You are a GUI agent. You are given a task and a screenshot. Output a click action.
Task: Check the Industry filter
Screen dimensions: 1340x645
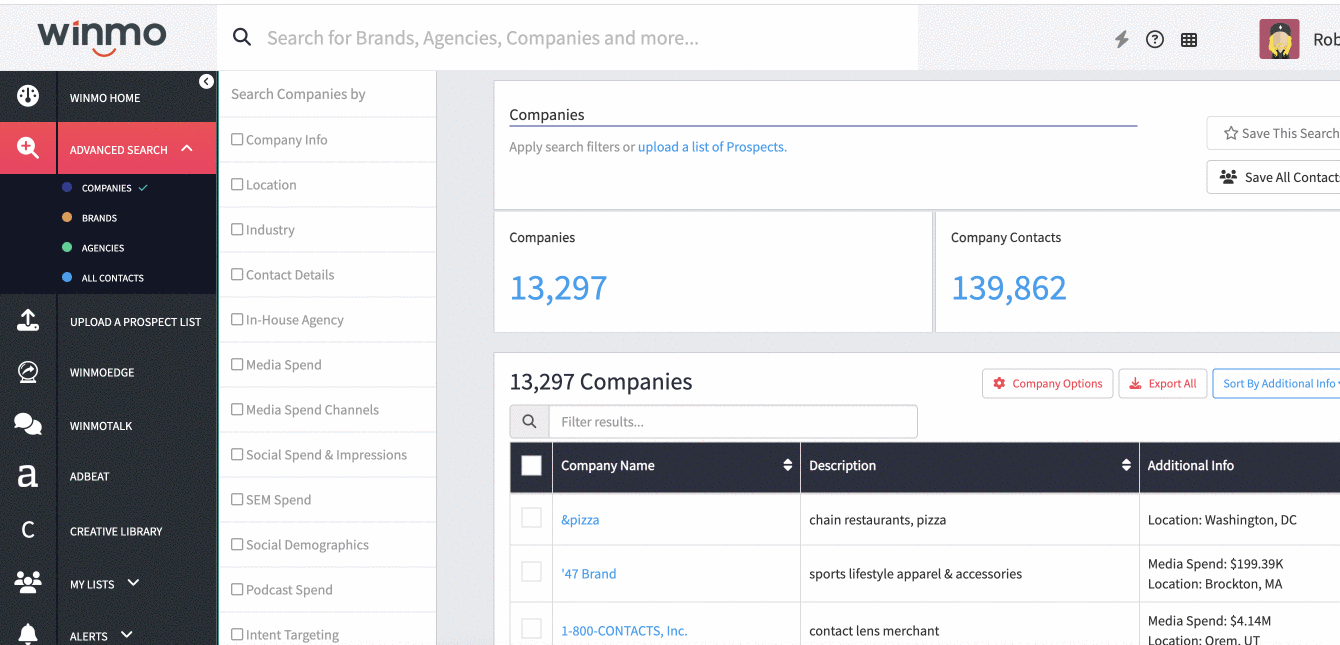237,230
